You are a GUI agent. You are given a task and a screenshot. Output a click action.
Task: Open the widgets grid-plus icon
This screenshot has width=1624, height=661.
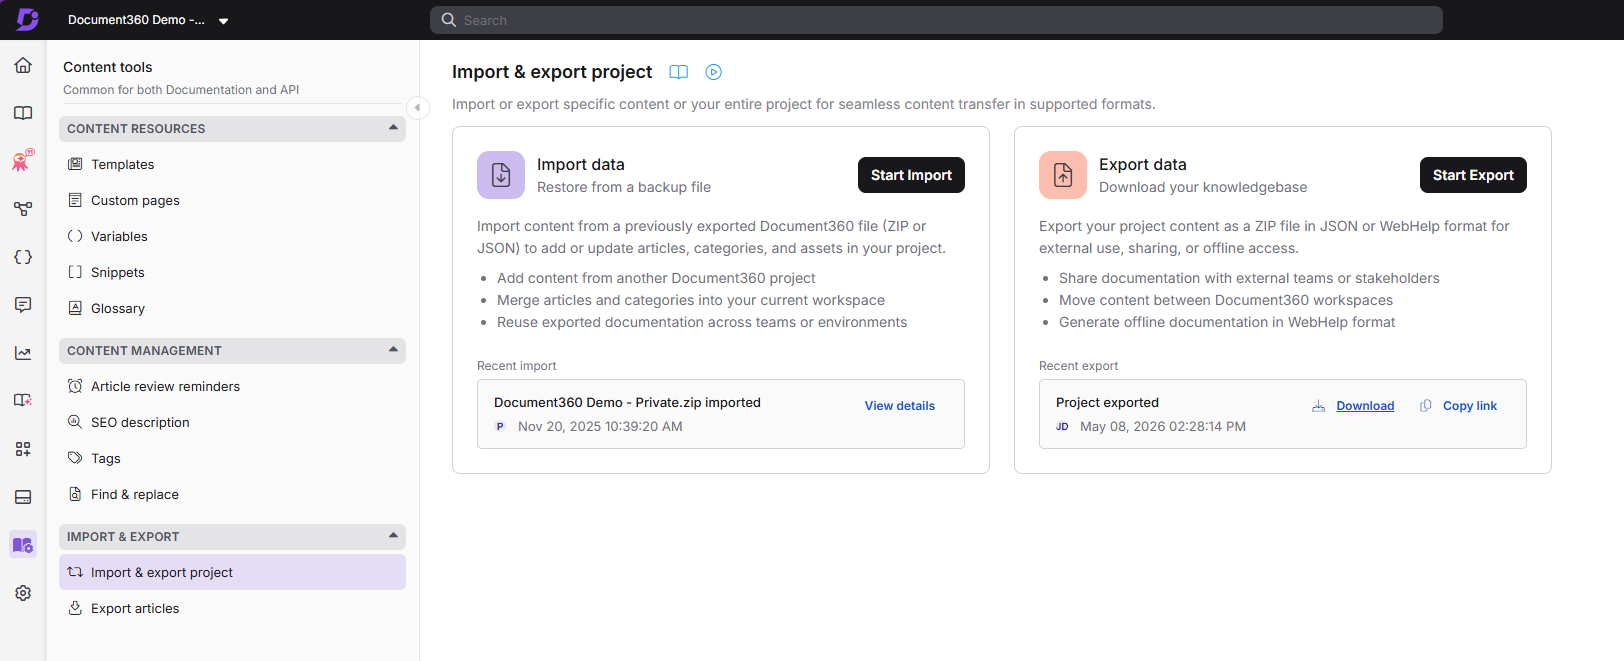pos(23,449)
